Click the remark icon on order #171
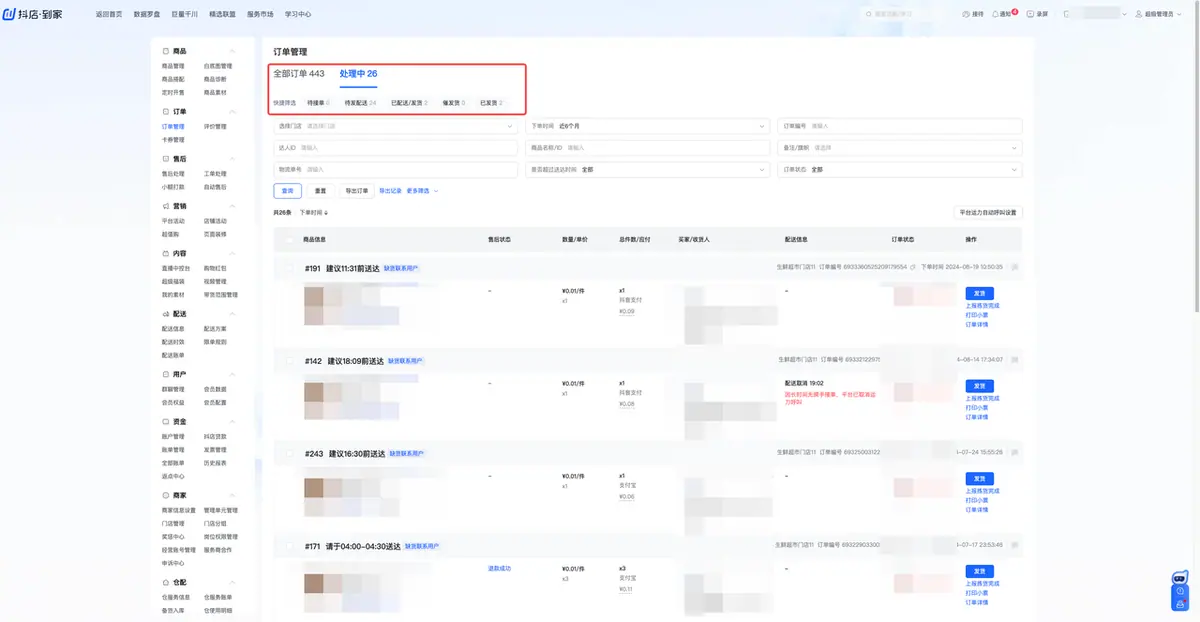The width and height of the screenshot is (1200, 622). pos(1014,546)
